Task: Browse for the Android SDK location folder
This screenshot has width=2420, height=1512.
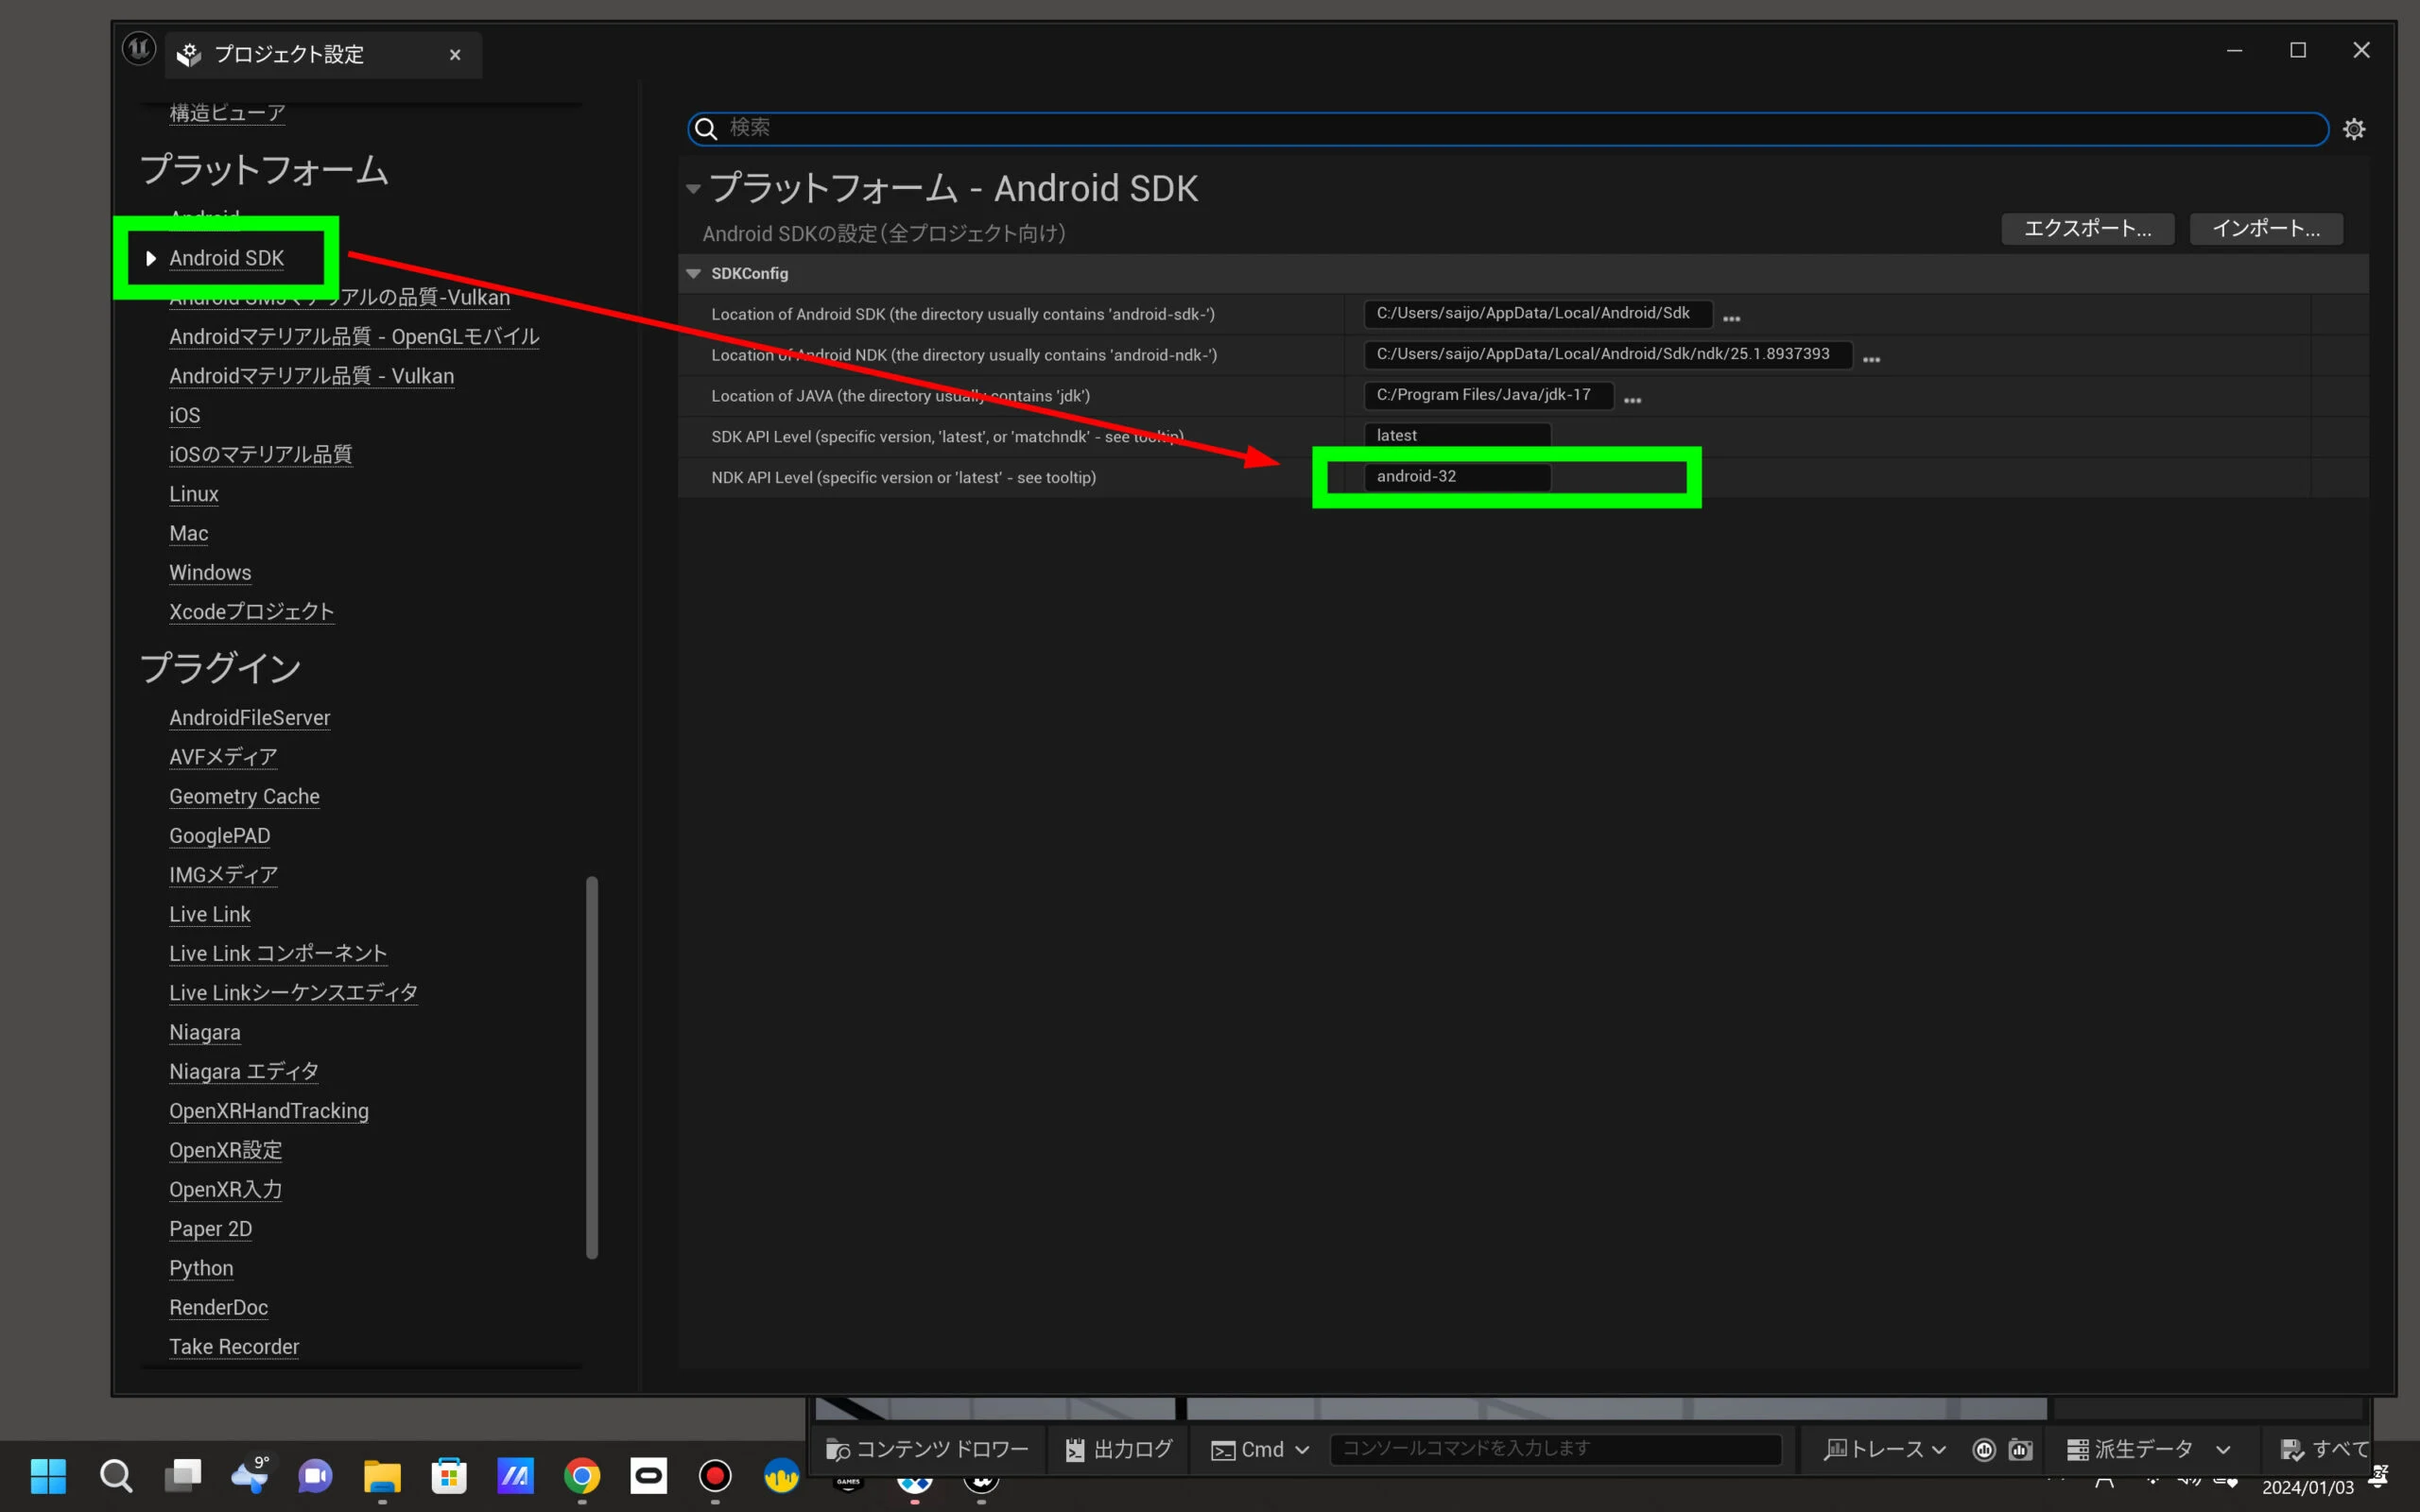Action: 1731,318
